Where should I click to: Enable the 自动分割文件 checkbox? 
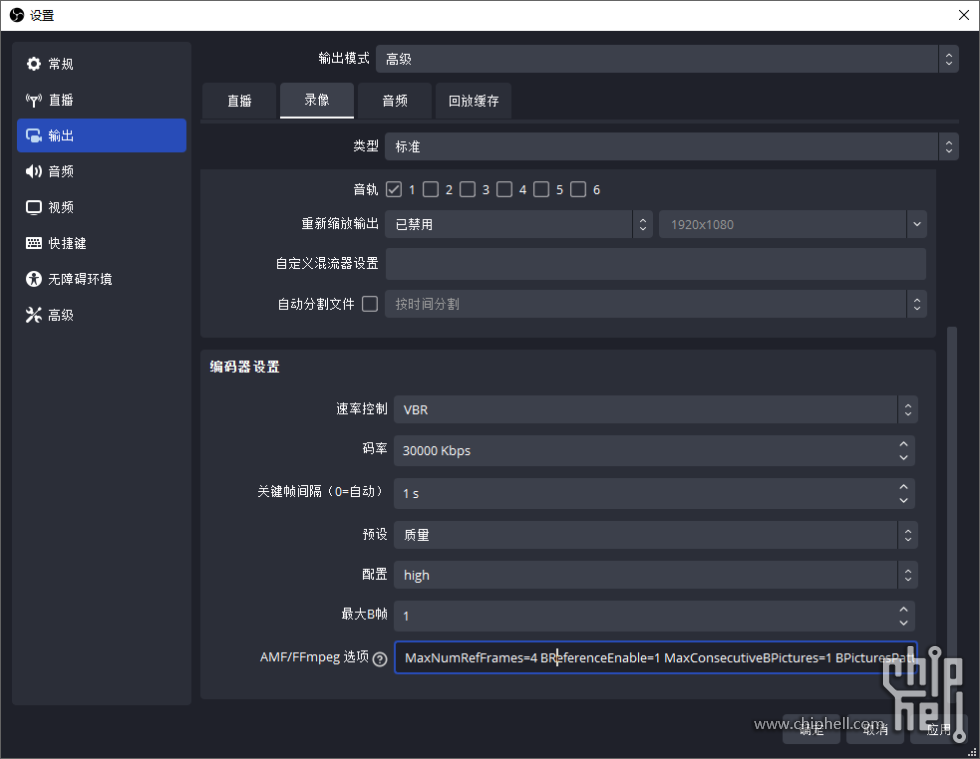[370, 304]
